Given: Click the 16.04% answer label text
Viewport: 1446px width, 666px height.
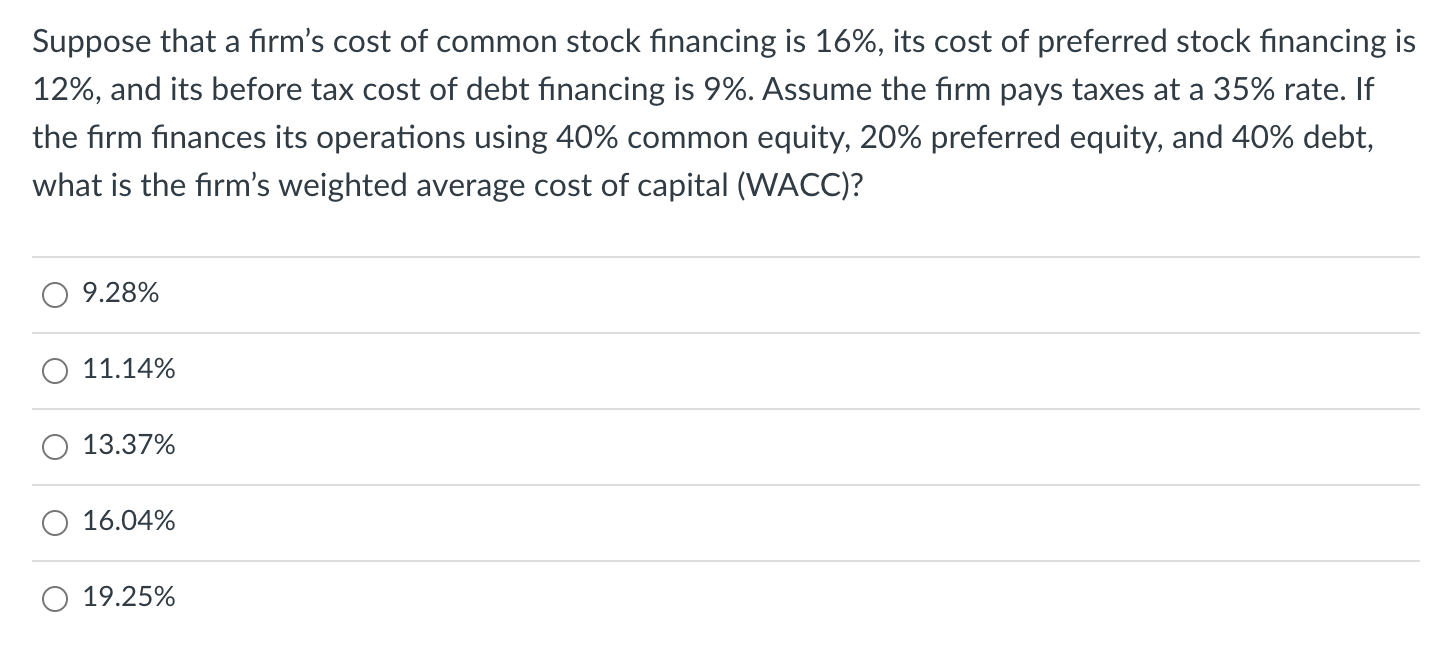Looking at the screenshot, I should point(128,521).
